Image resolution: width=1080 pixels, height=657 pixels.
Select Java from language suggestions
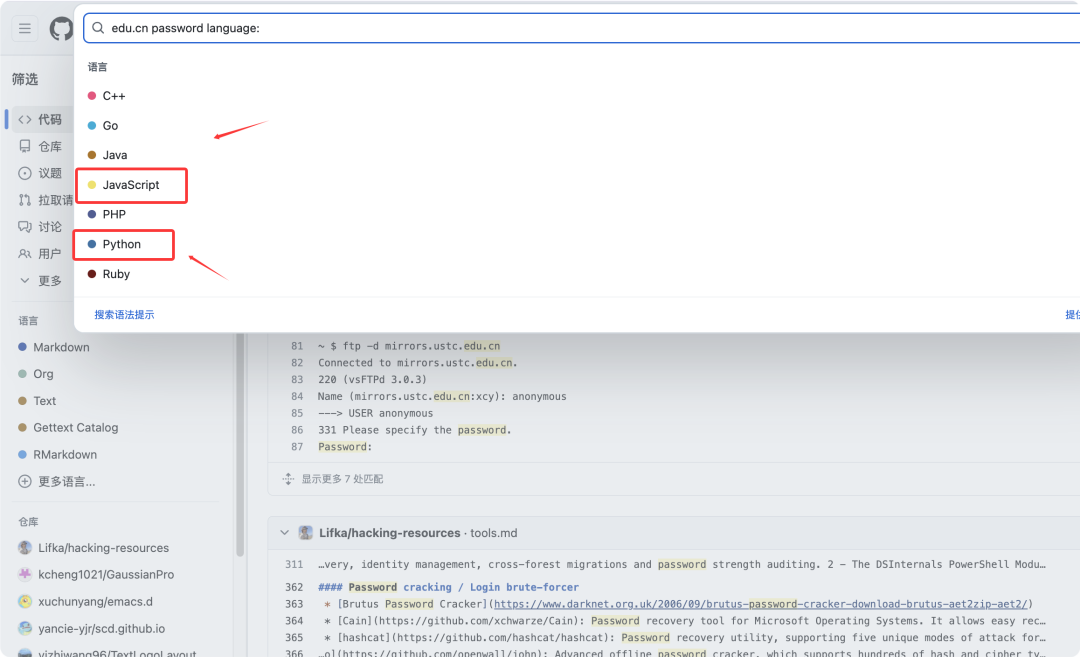tap(114, 155)
